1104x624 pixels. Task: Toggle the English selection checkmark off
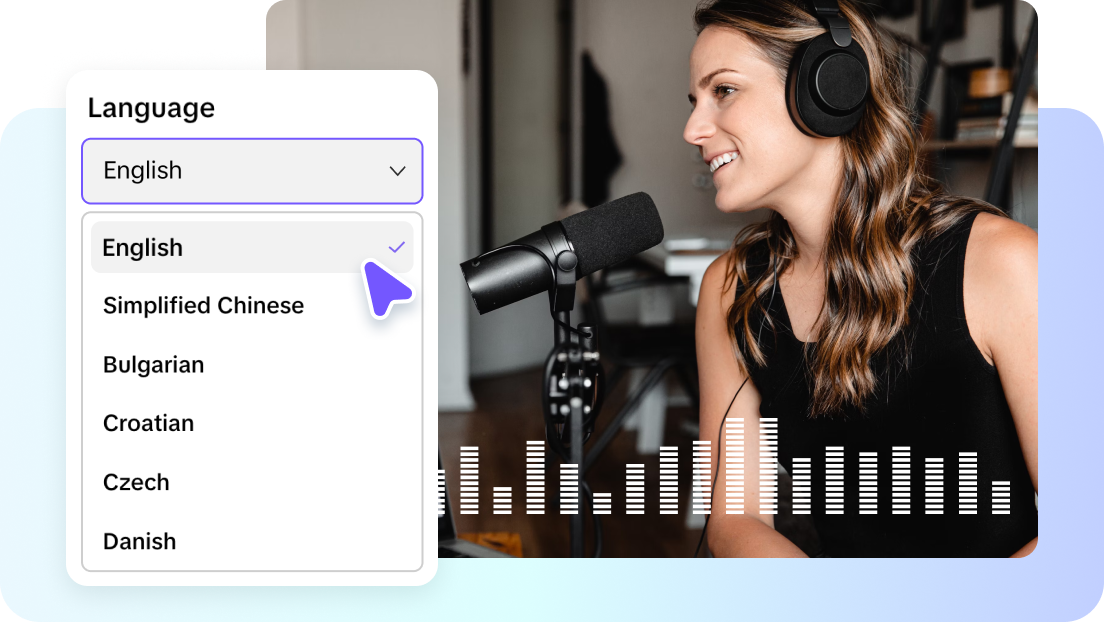[397, 247]
